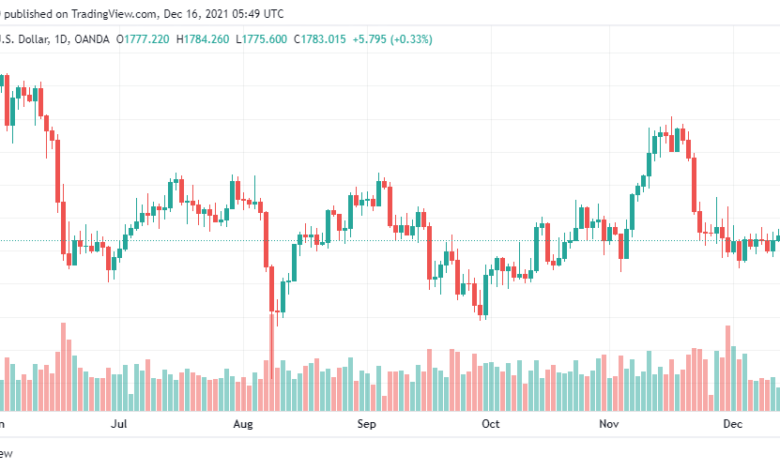Click the high price value H1784.260
Viewport: 780px width, 470px height.
click(x=202, y=39)
